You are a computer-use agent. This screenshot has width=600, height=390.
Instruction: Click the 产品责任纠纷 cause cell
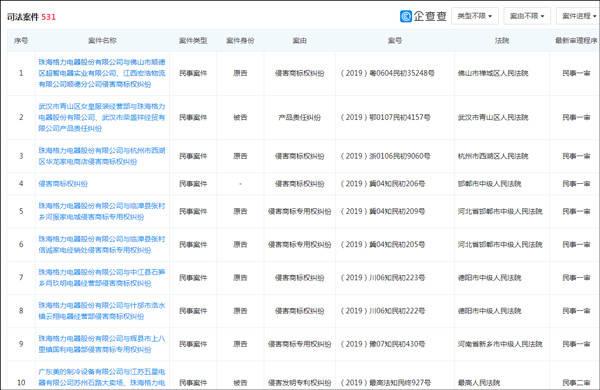(299, 117)
